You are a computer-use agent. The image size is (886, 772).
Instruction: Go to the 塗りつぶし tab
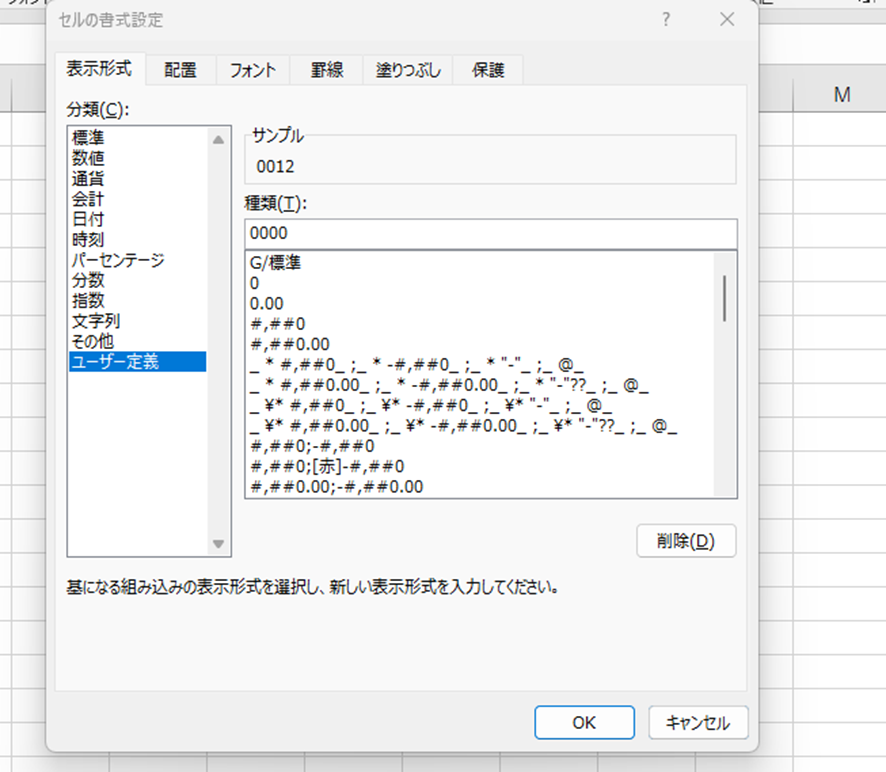(407, 70)
